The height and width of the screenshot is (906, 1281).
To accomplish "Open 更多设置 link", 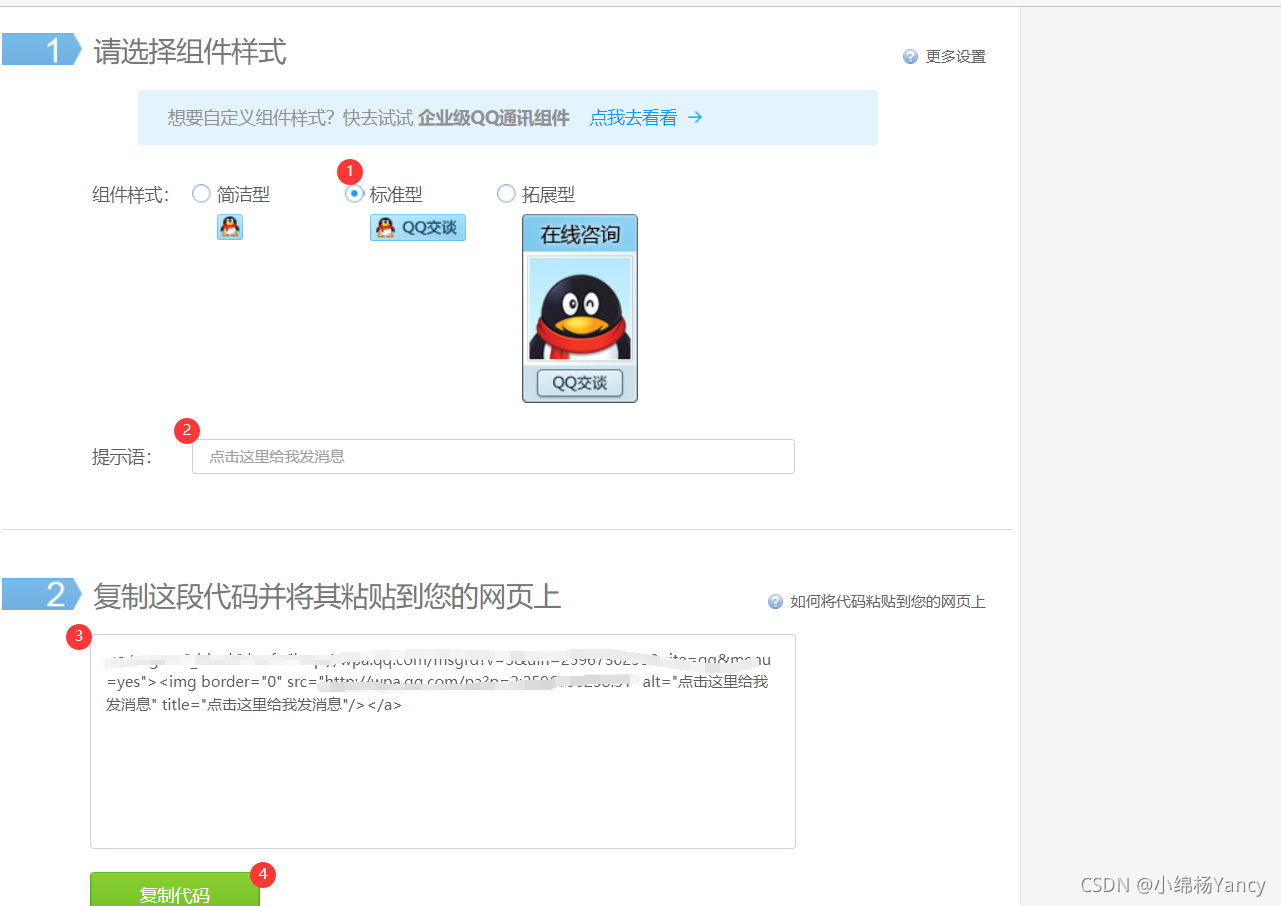I will pyautogui.click(x=956, y=57).
